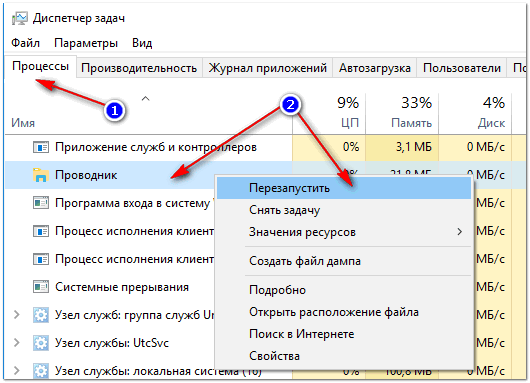The width and height of the screenshot is (530, 383).
Task: Switch to the Автозагрузка tab
Action: (x=375, y=68)
